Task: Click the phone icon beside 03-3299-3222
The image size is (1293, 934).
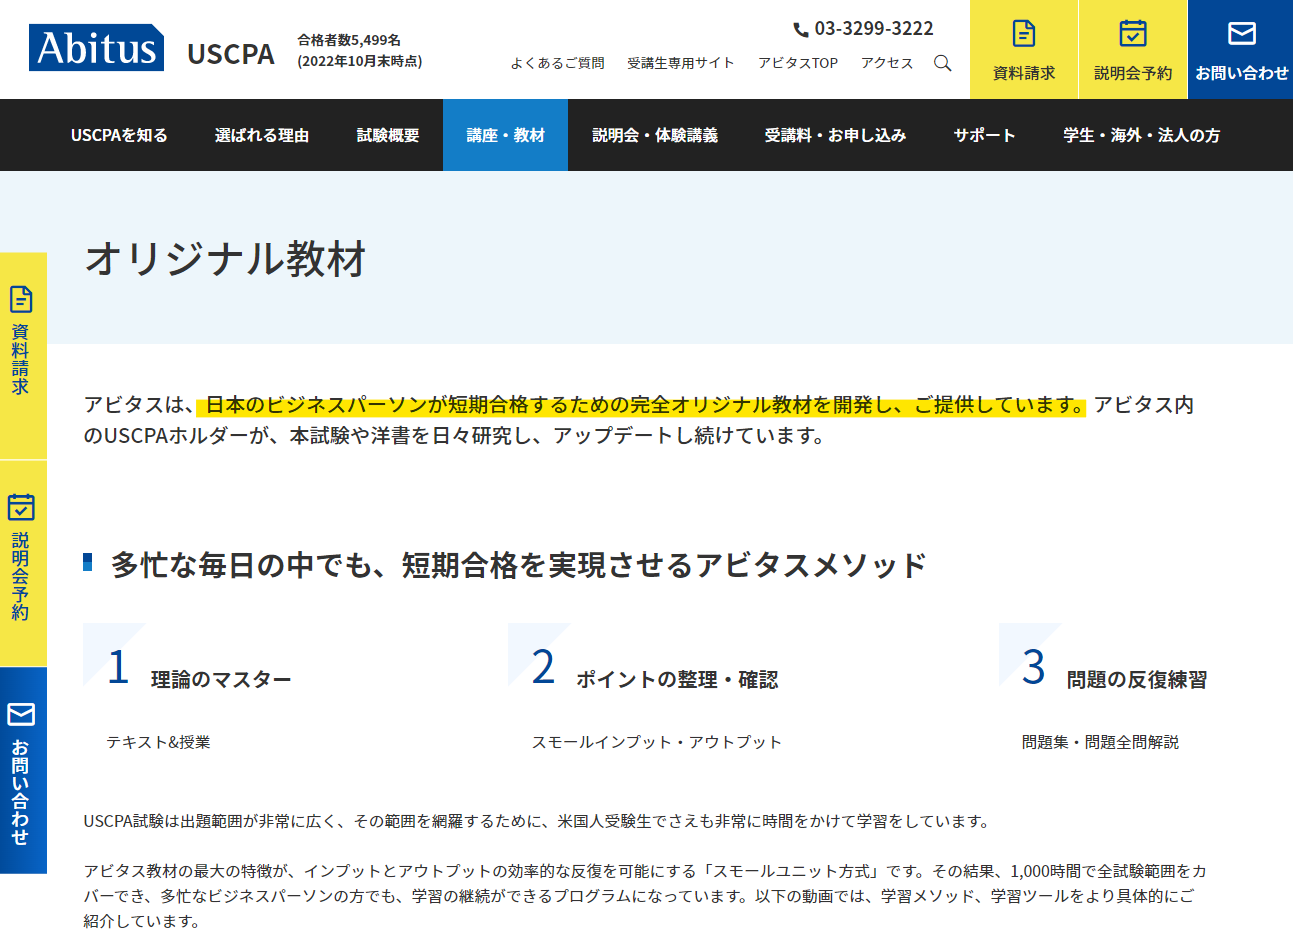Action: pyautogui.click(x=801, y=29)
